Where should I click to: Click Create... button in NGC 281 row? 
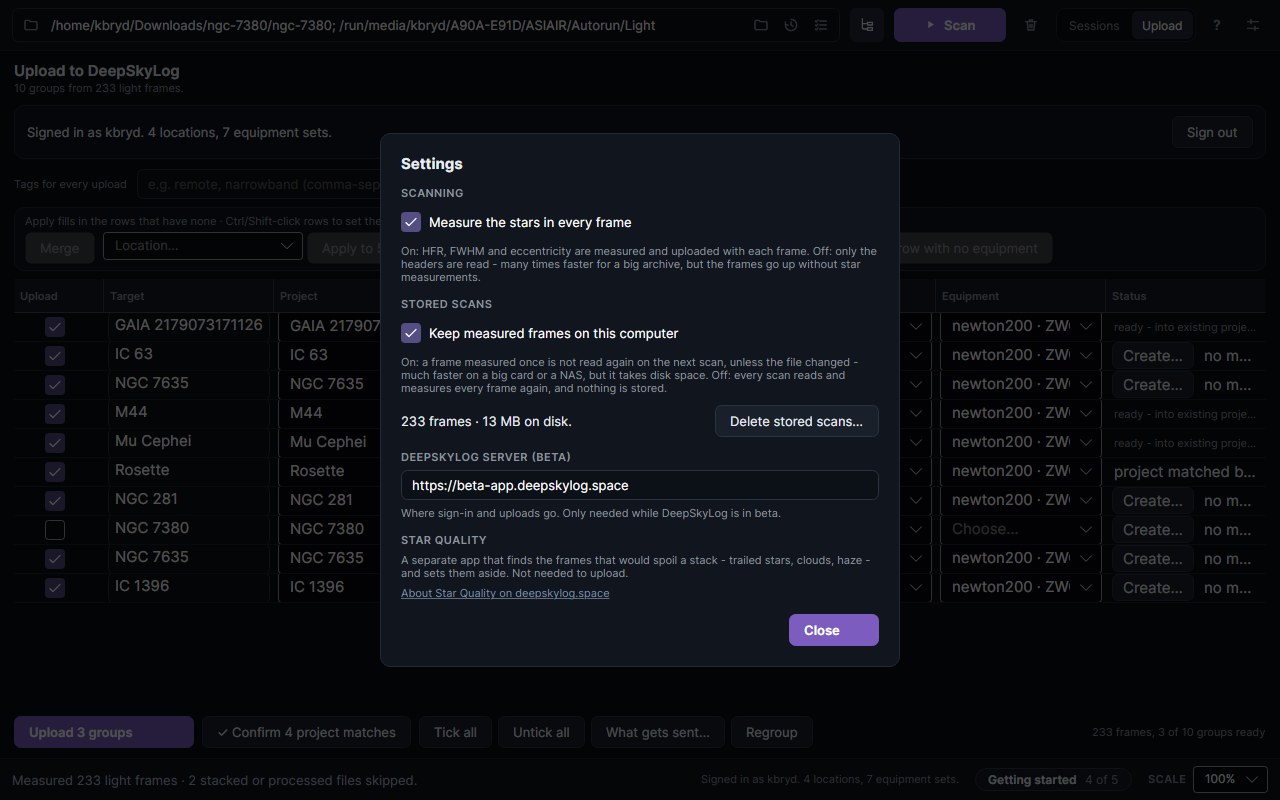[x=1153, y=500]
